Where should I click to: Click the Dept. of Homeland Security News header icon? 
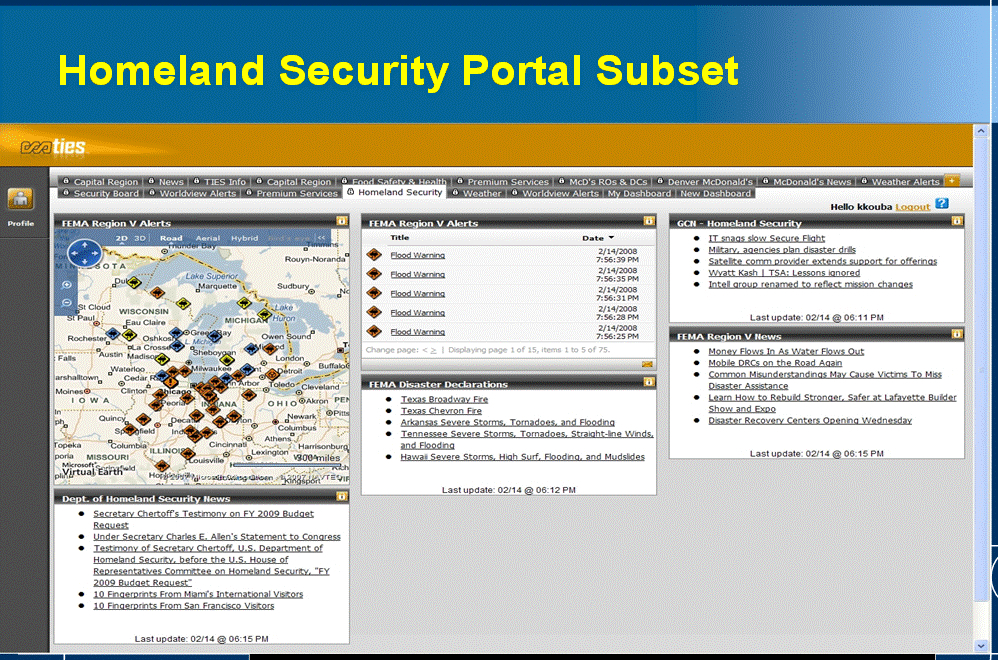342,496
